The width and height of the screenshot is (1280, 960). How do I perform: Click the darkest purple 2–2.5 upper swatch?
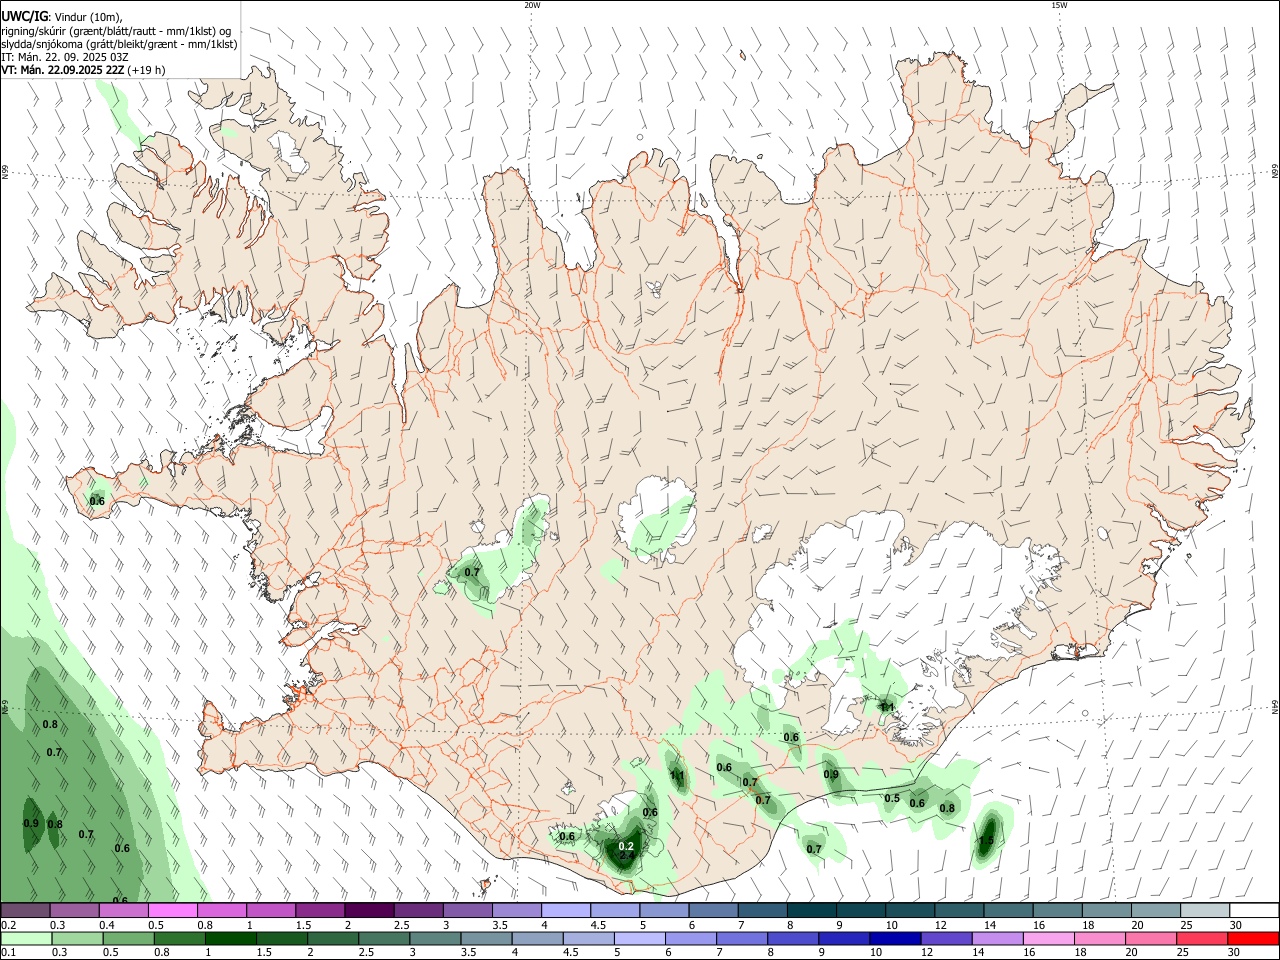[369, 910]
